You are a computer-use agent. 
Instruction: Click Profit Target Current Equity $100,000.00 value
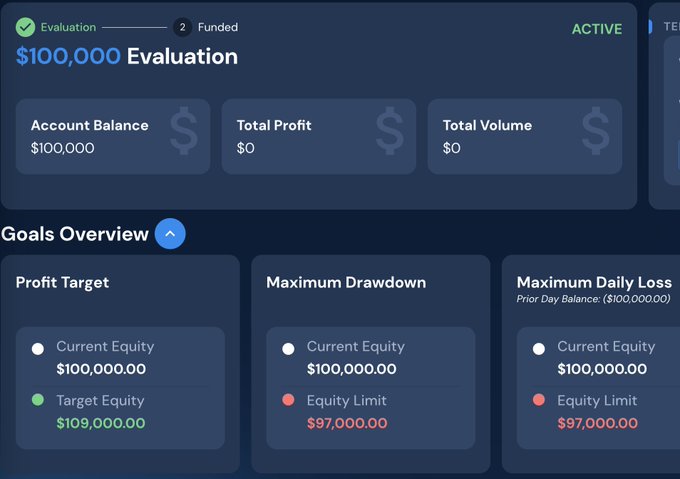[x=101, y=369]
